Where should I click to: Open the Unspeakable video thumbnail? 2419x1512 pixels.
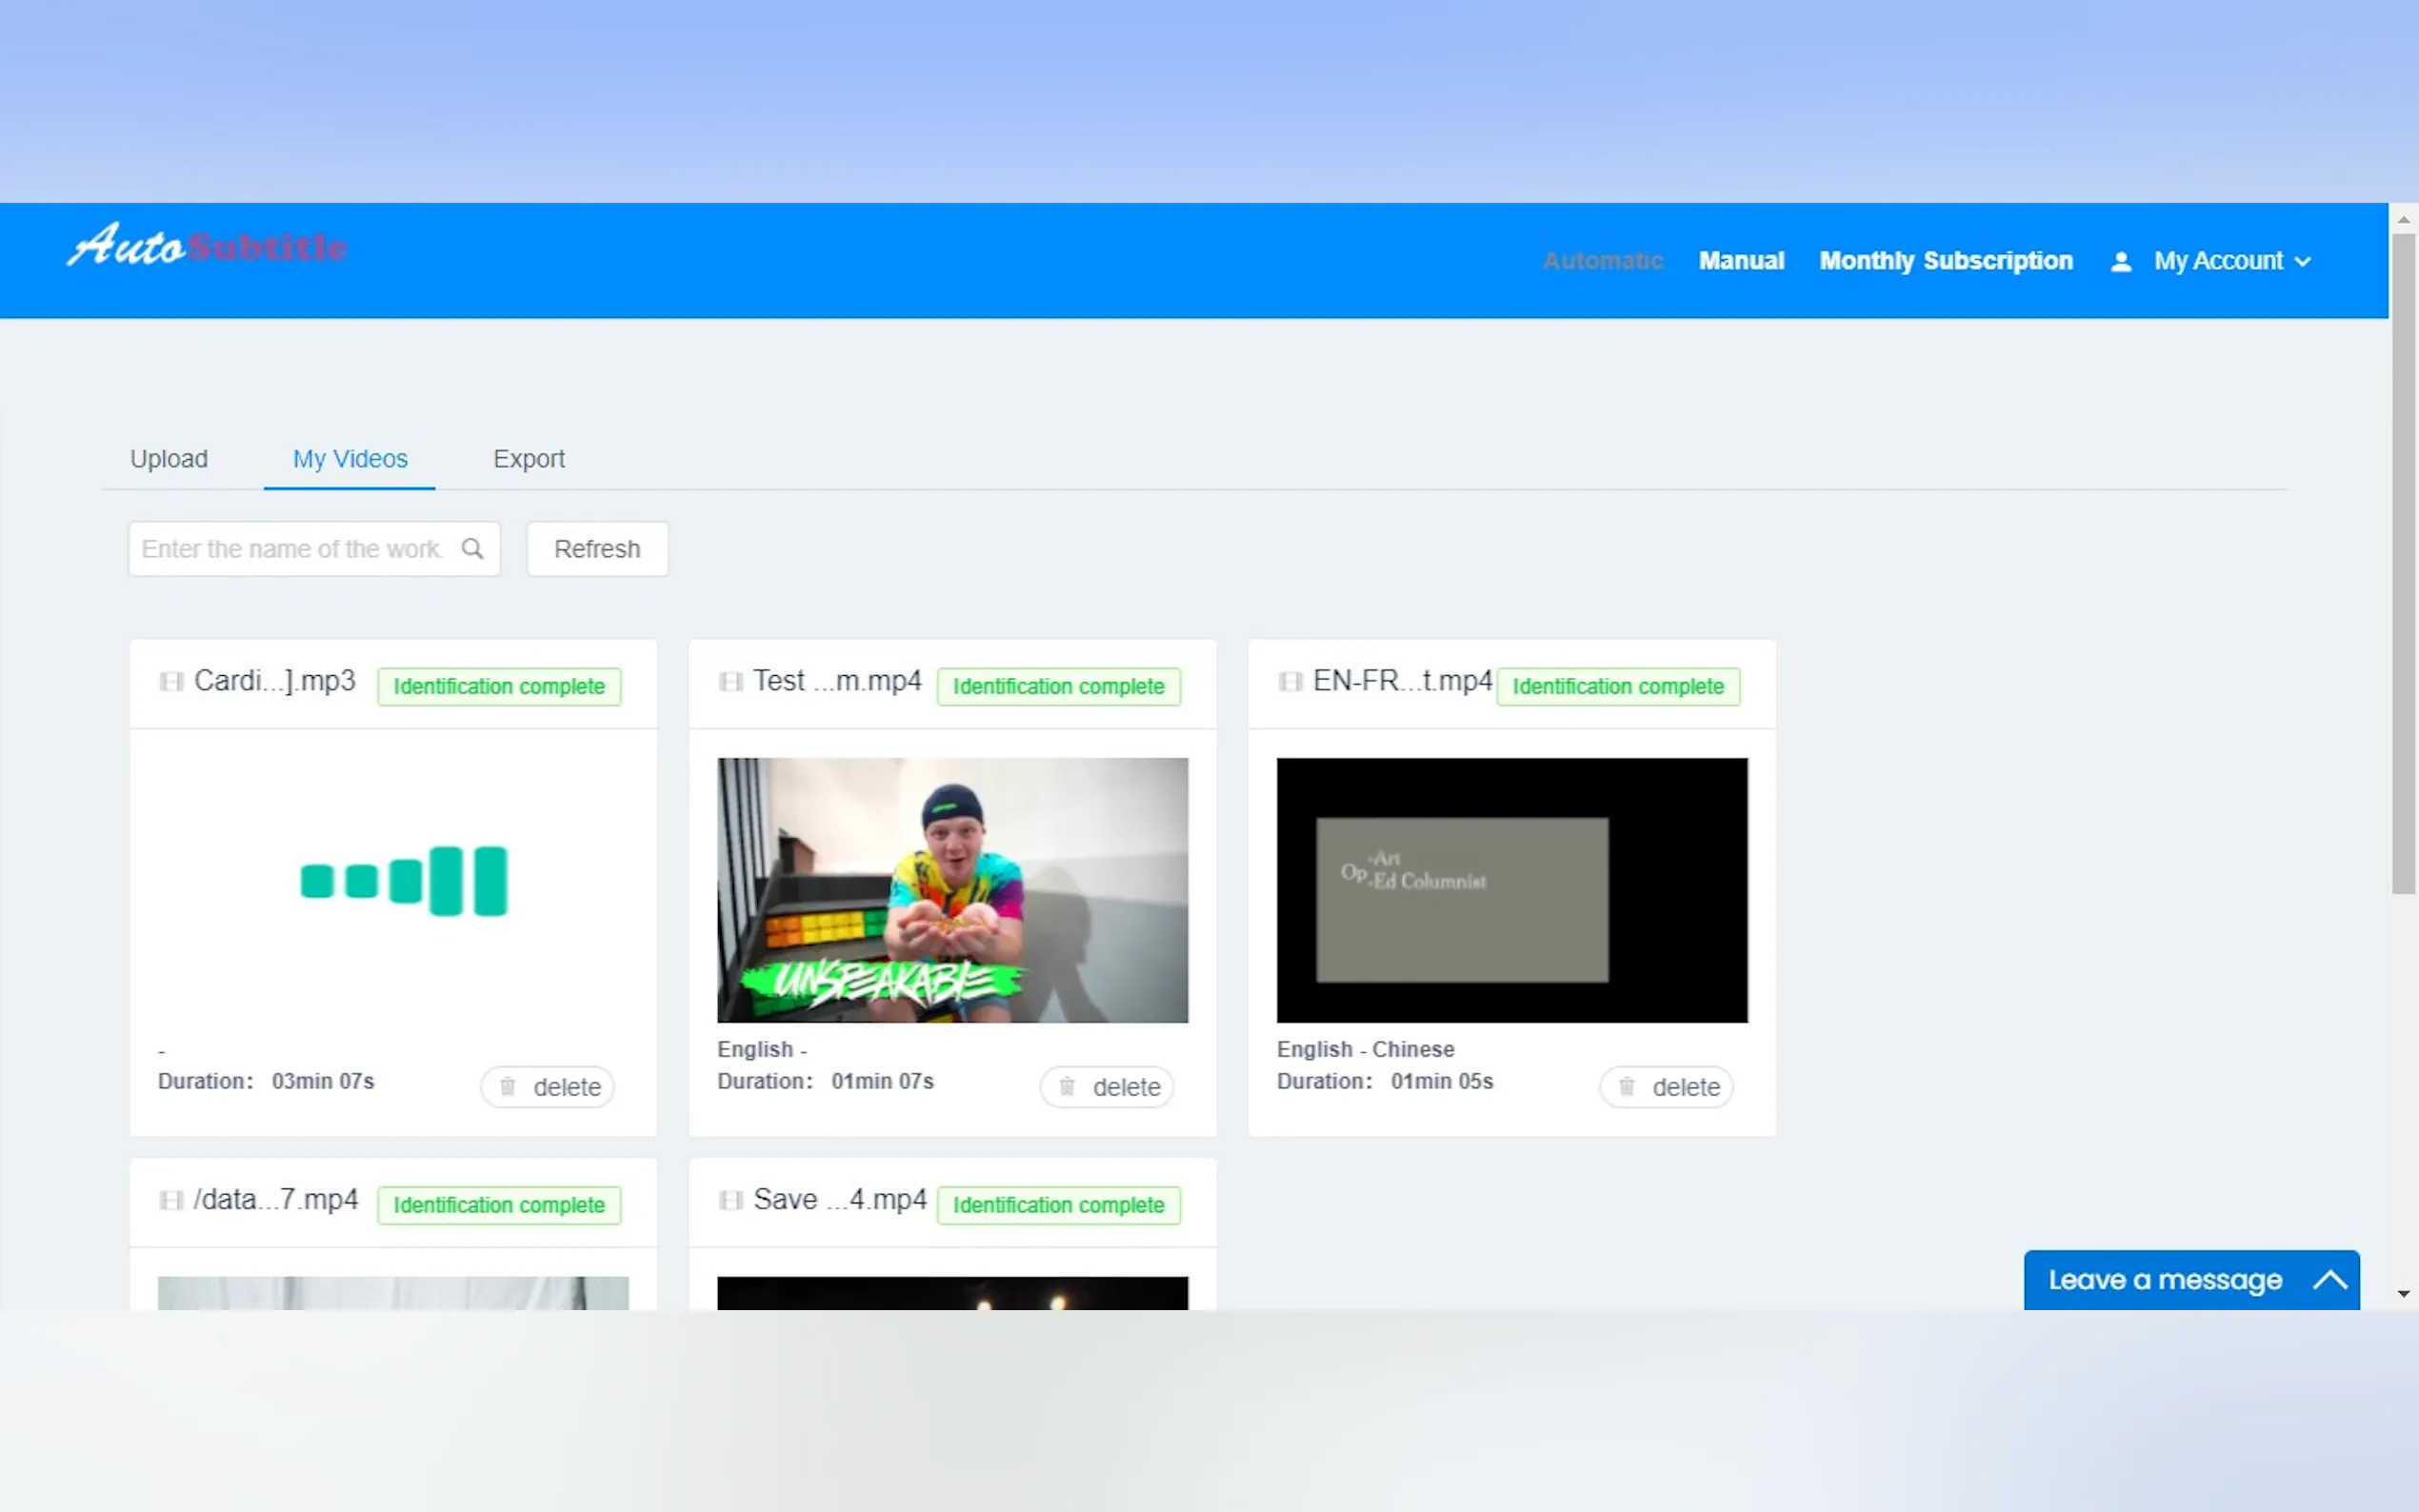click(952, 890)
